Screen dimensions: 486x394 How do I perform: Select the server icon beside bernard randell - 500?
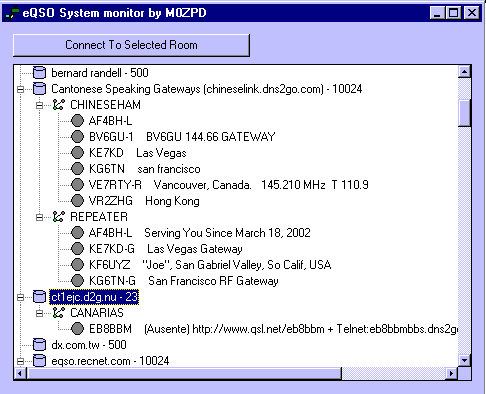[39, 73]
